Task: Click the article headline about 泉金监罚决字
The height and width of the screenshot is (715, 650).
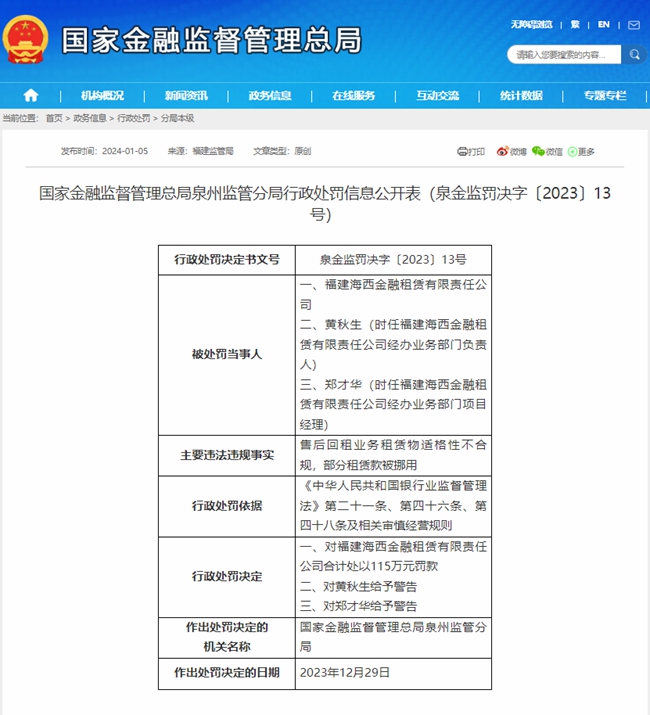Action: point(324,203)
